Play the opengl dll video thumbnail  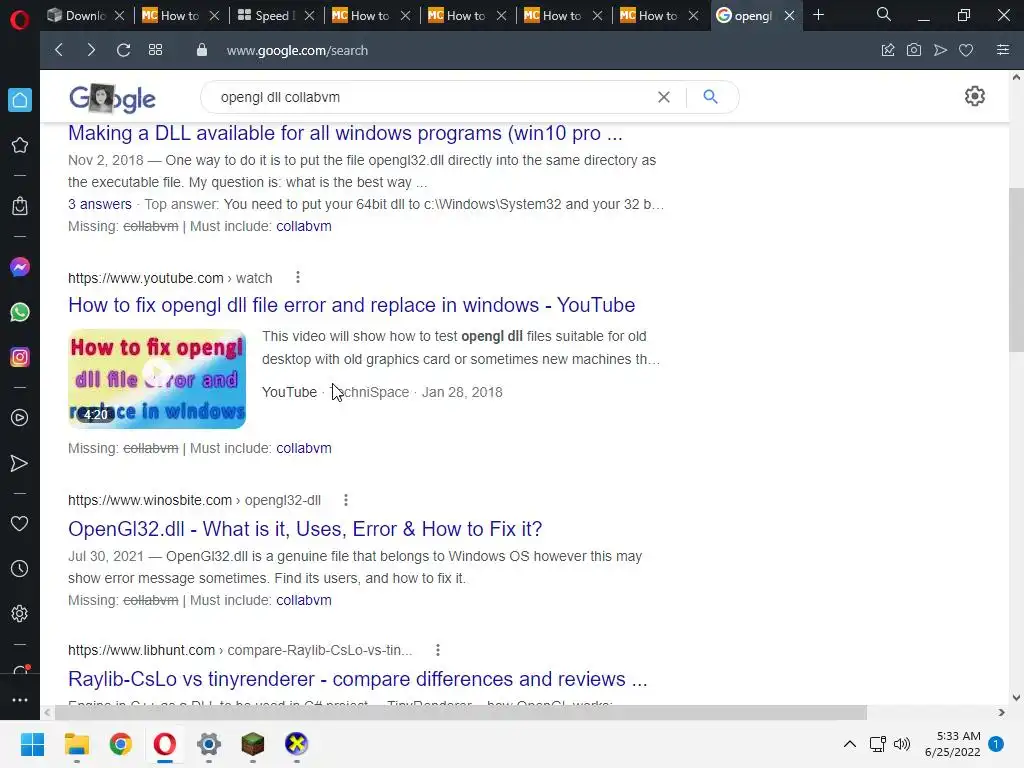click(157, 379)
